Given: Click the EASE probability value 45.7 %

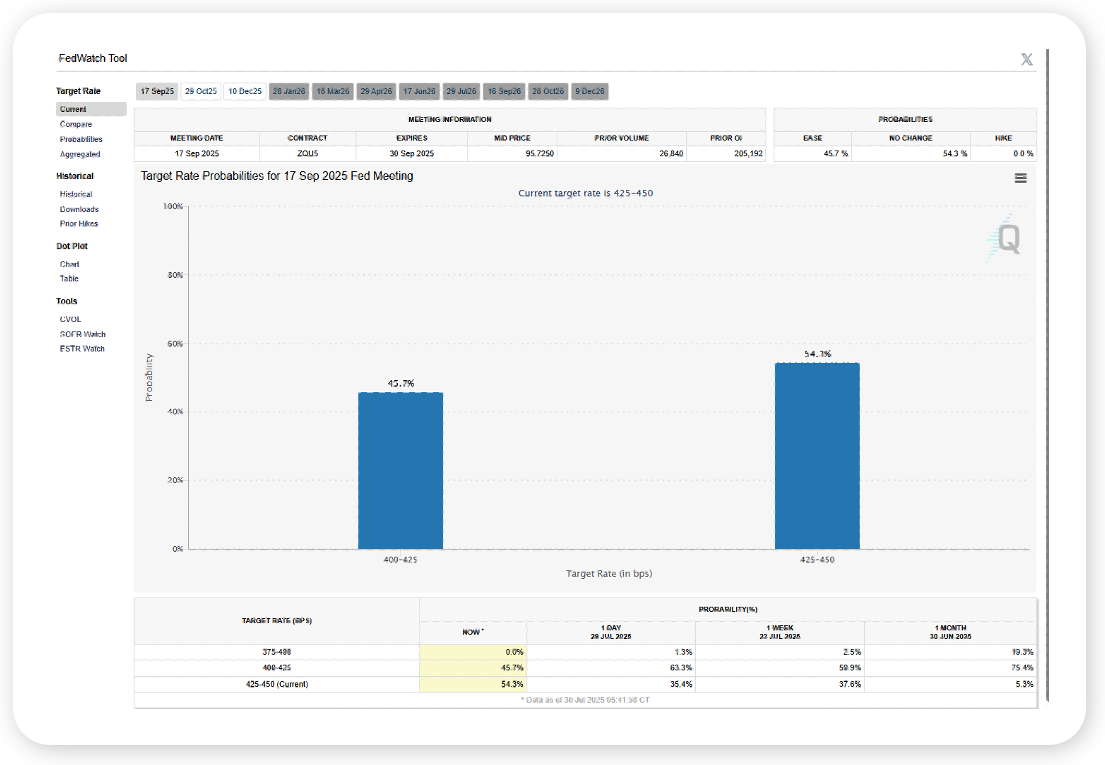Looking at the screenshot, I should pyautogui.click(x=836, y=154).
